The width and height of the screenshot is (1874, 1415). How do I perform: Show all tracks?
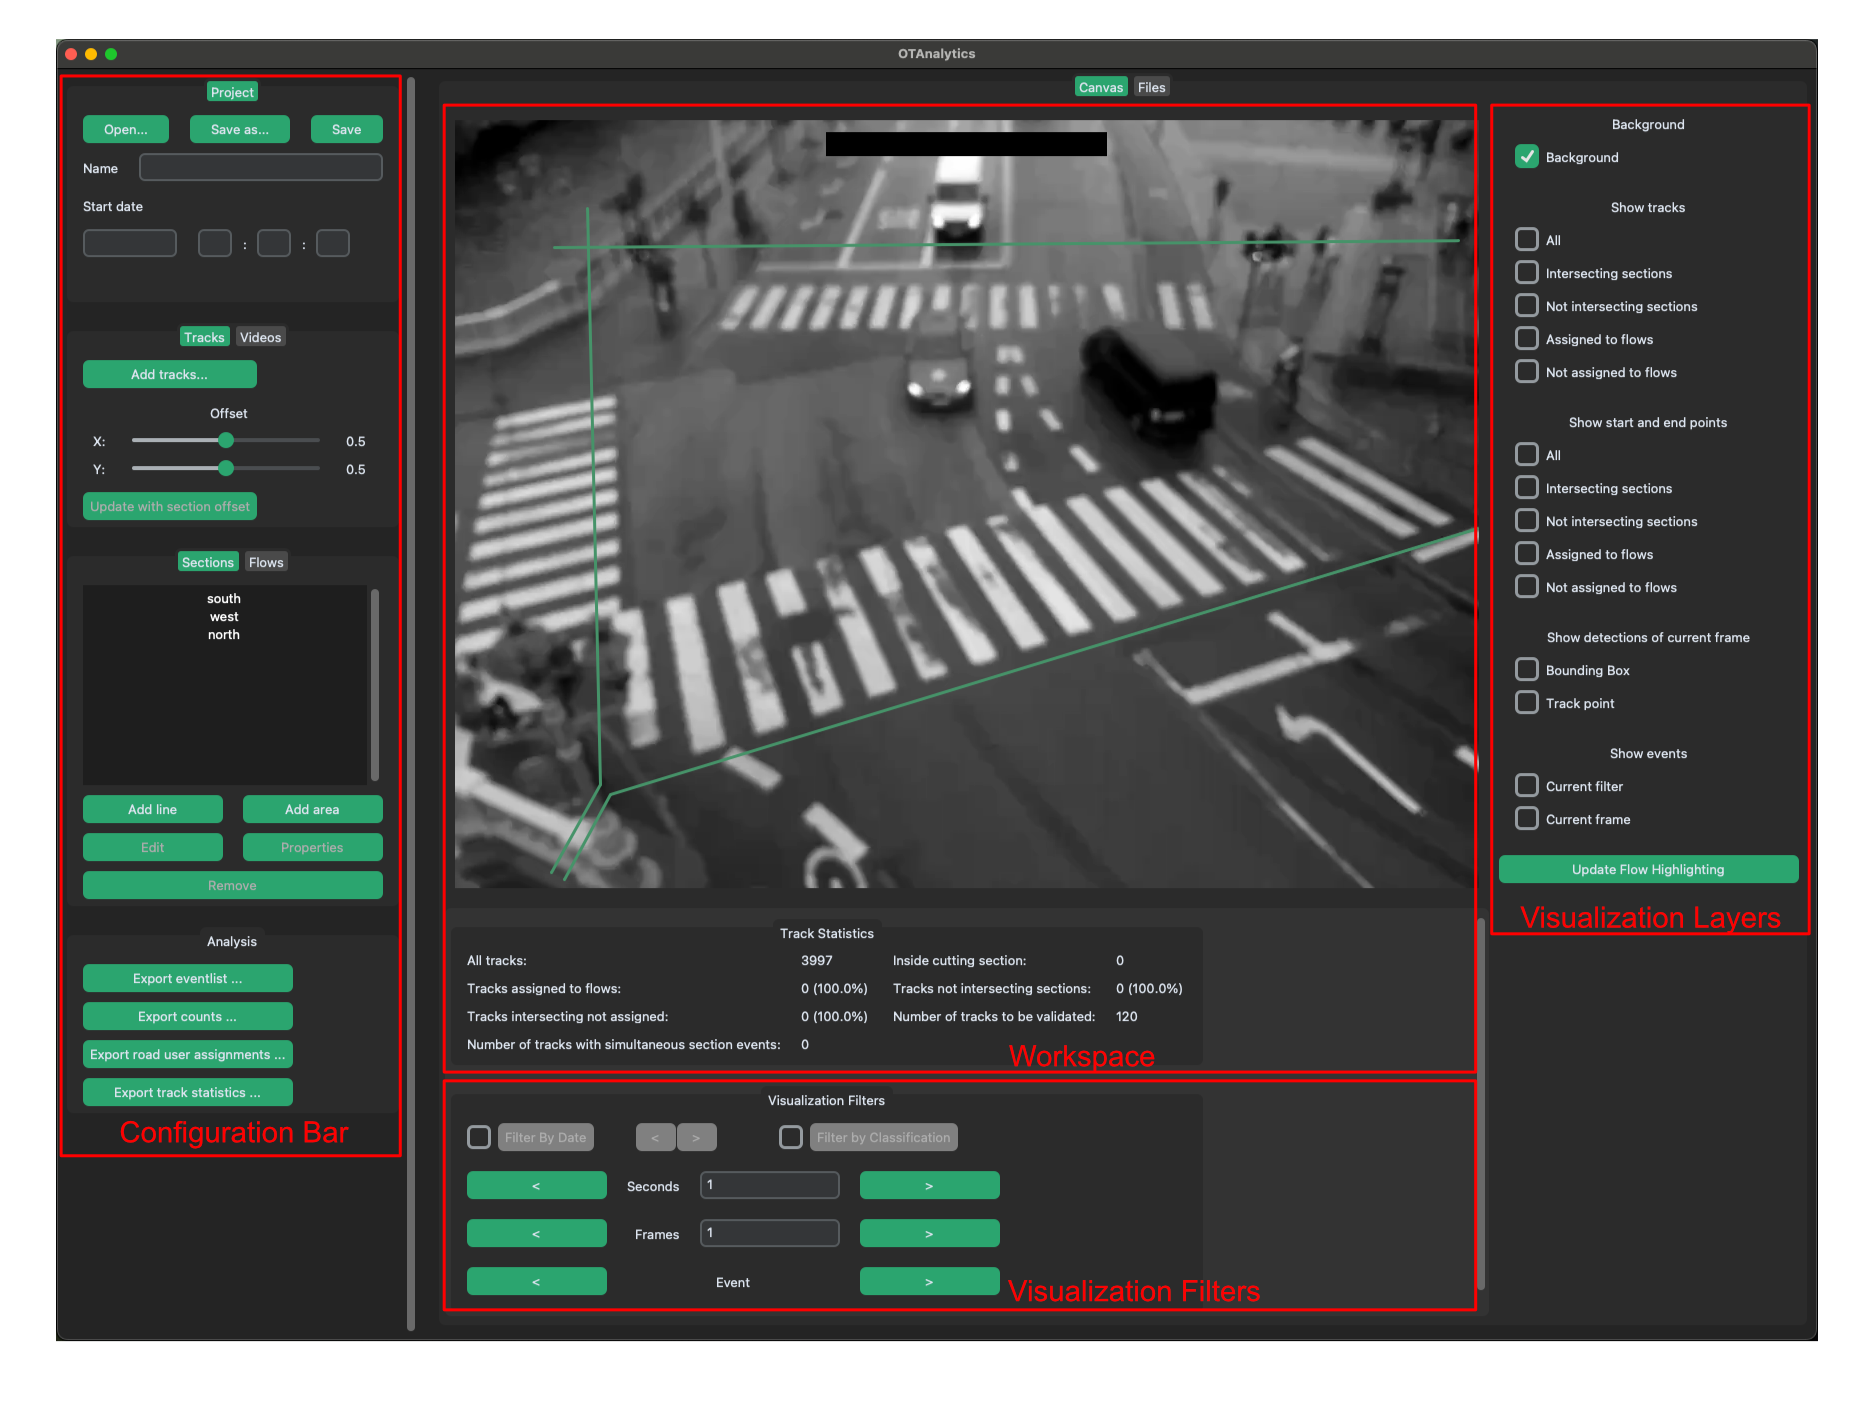1527,239
